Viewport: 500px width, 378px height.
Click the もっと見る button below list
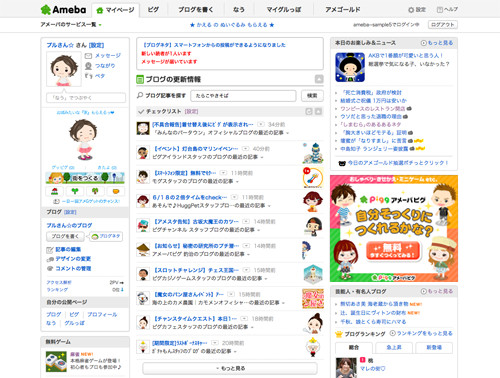click(x=230, y=368)
